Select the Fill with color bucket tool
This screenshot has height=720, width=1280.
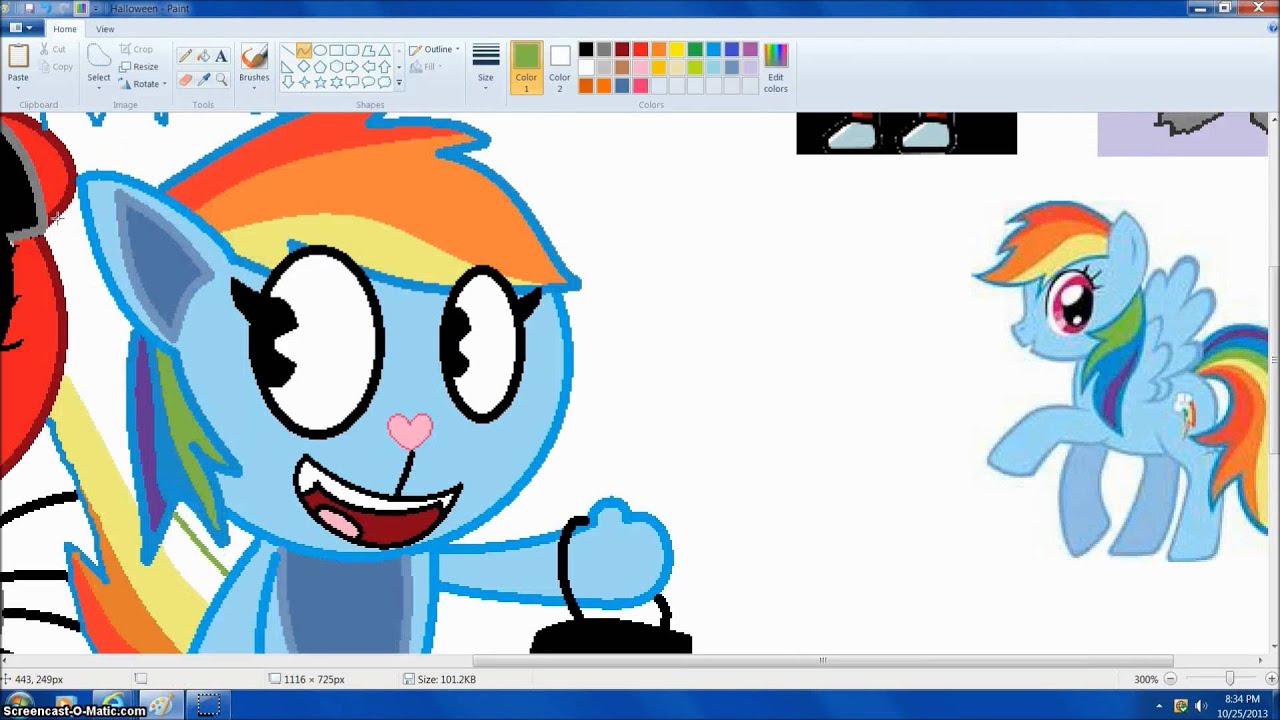[x=203, y=56]
